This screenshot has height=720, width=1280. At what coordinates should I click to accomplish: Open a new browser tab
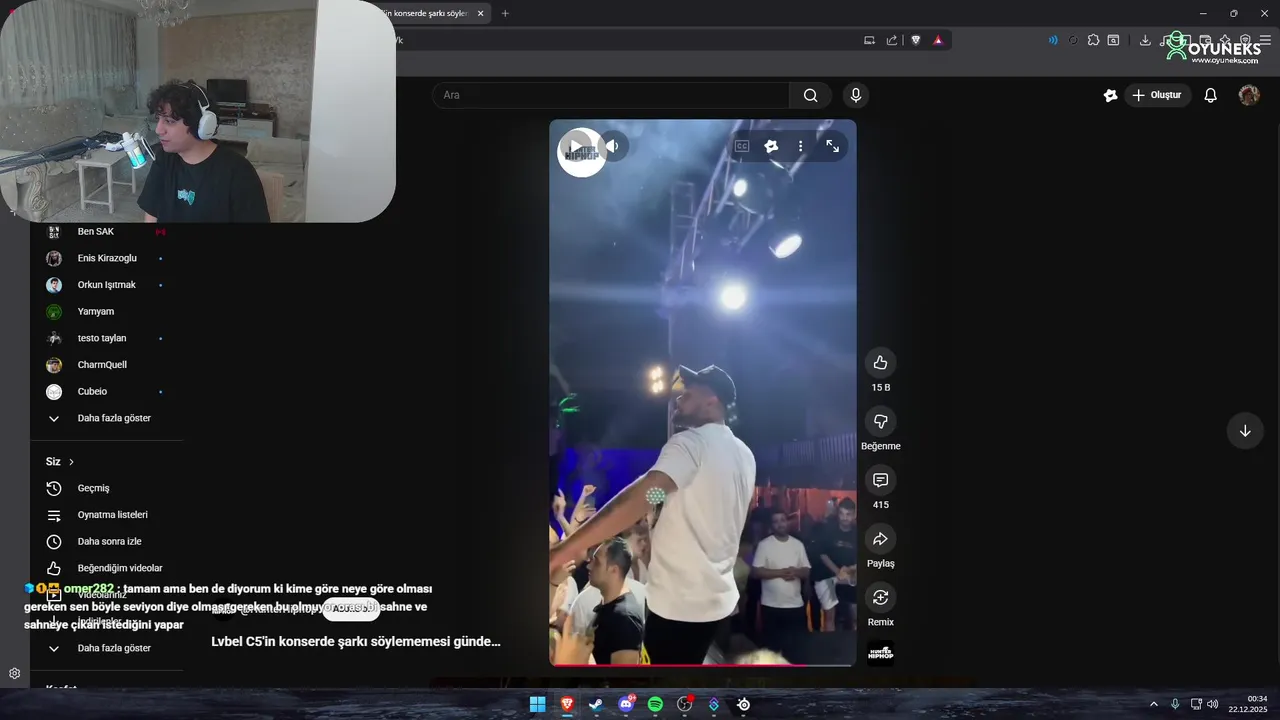tap(505, 13)
